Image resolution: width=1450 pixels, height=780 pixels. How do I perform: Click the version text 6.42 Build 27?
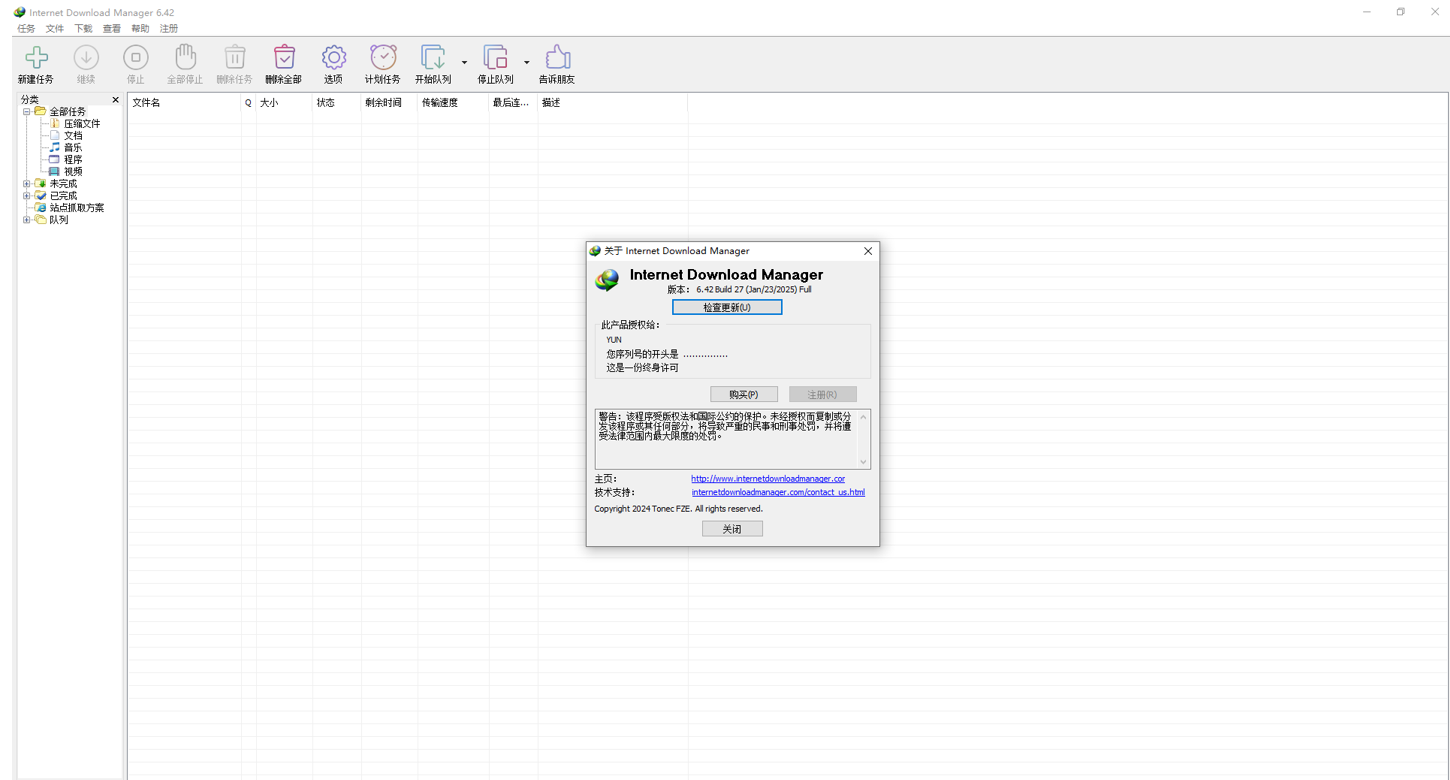click(x=754, y=289)
